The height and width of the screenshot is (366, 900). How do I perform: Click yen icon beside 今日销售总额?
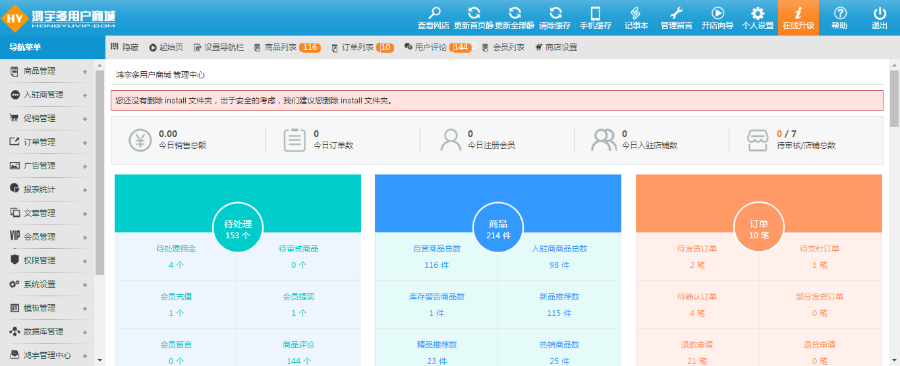[139, 141]
